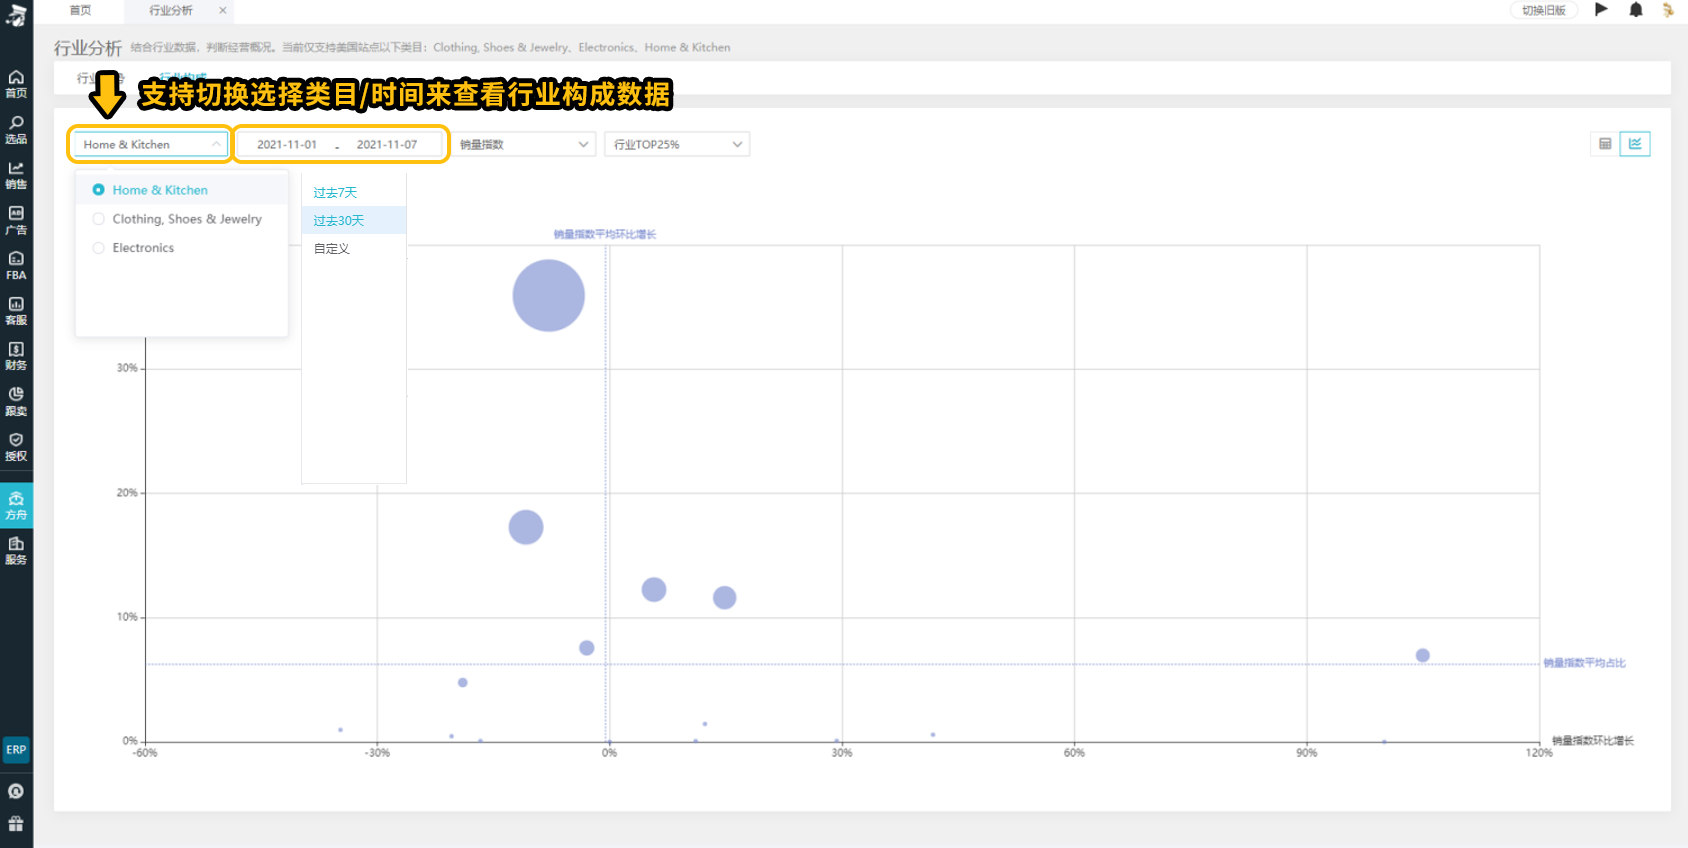Open the 销售 sales sidebar item

(x=16, y=175)
